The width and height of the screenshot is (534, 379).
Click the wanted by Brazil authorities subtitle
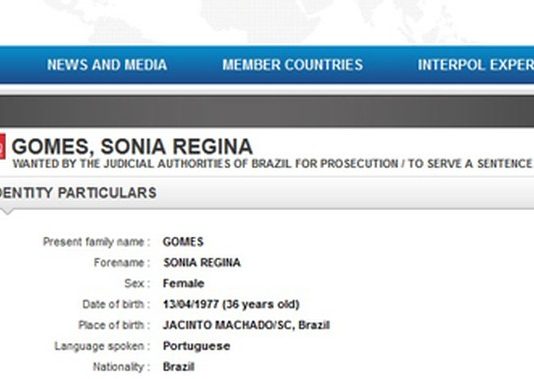click(x=272, y=164)
